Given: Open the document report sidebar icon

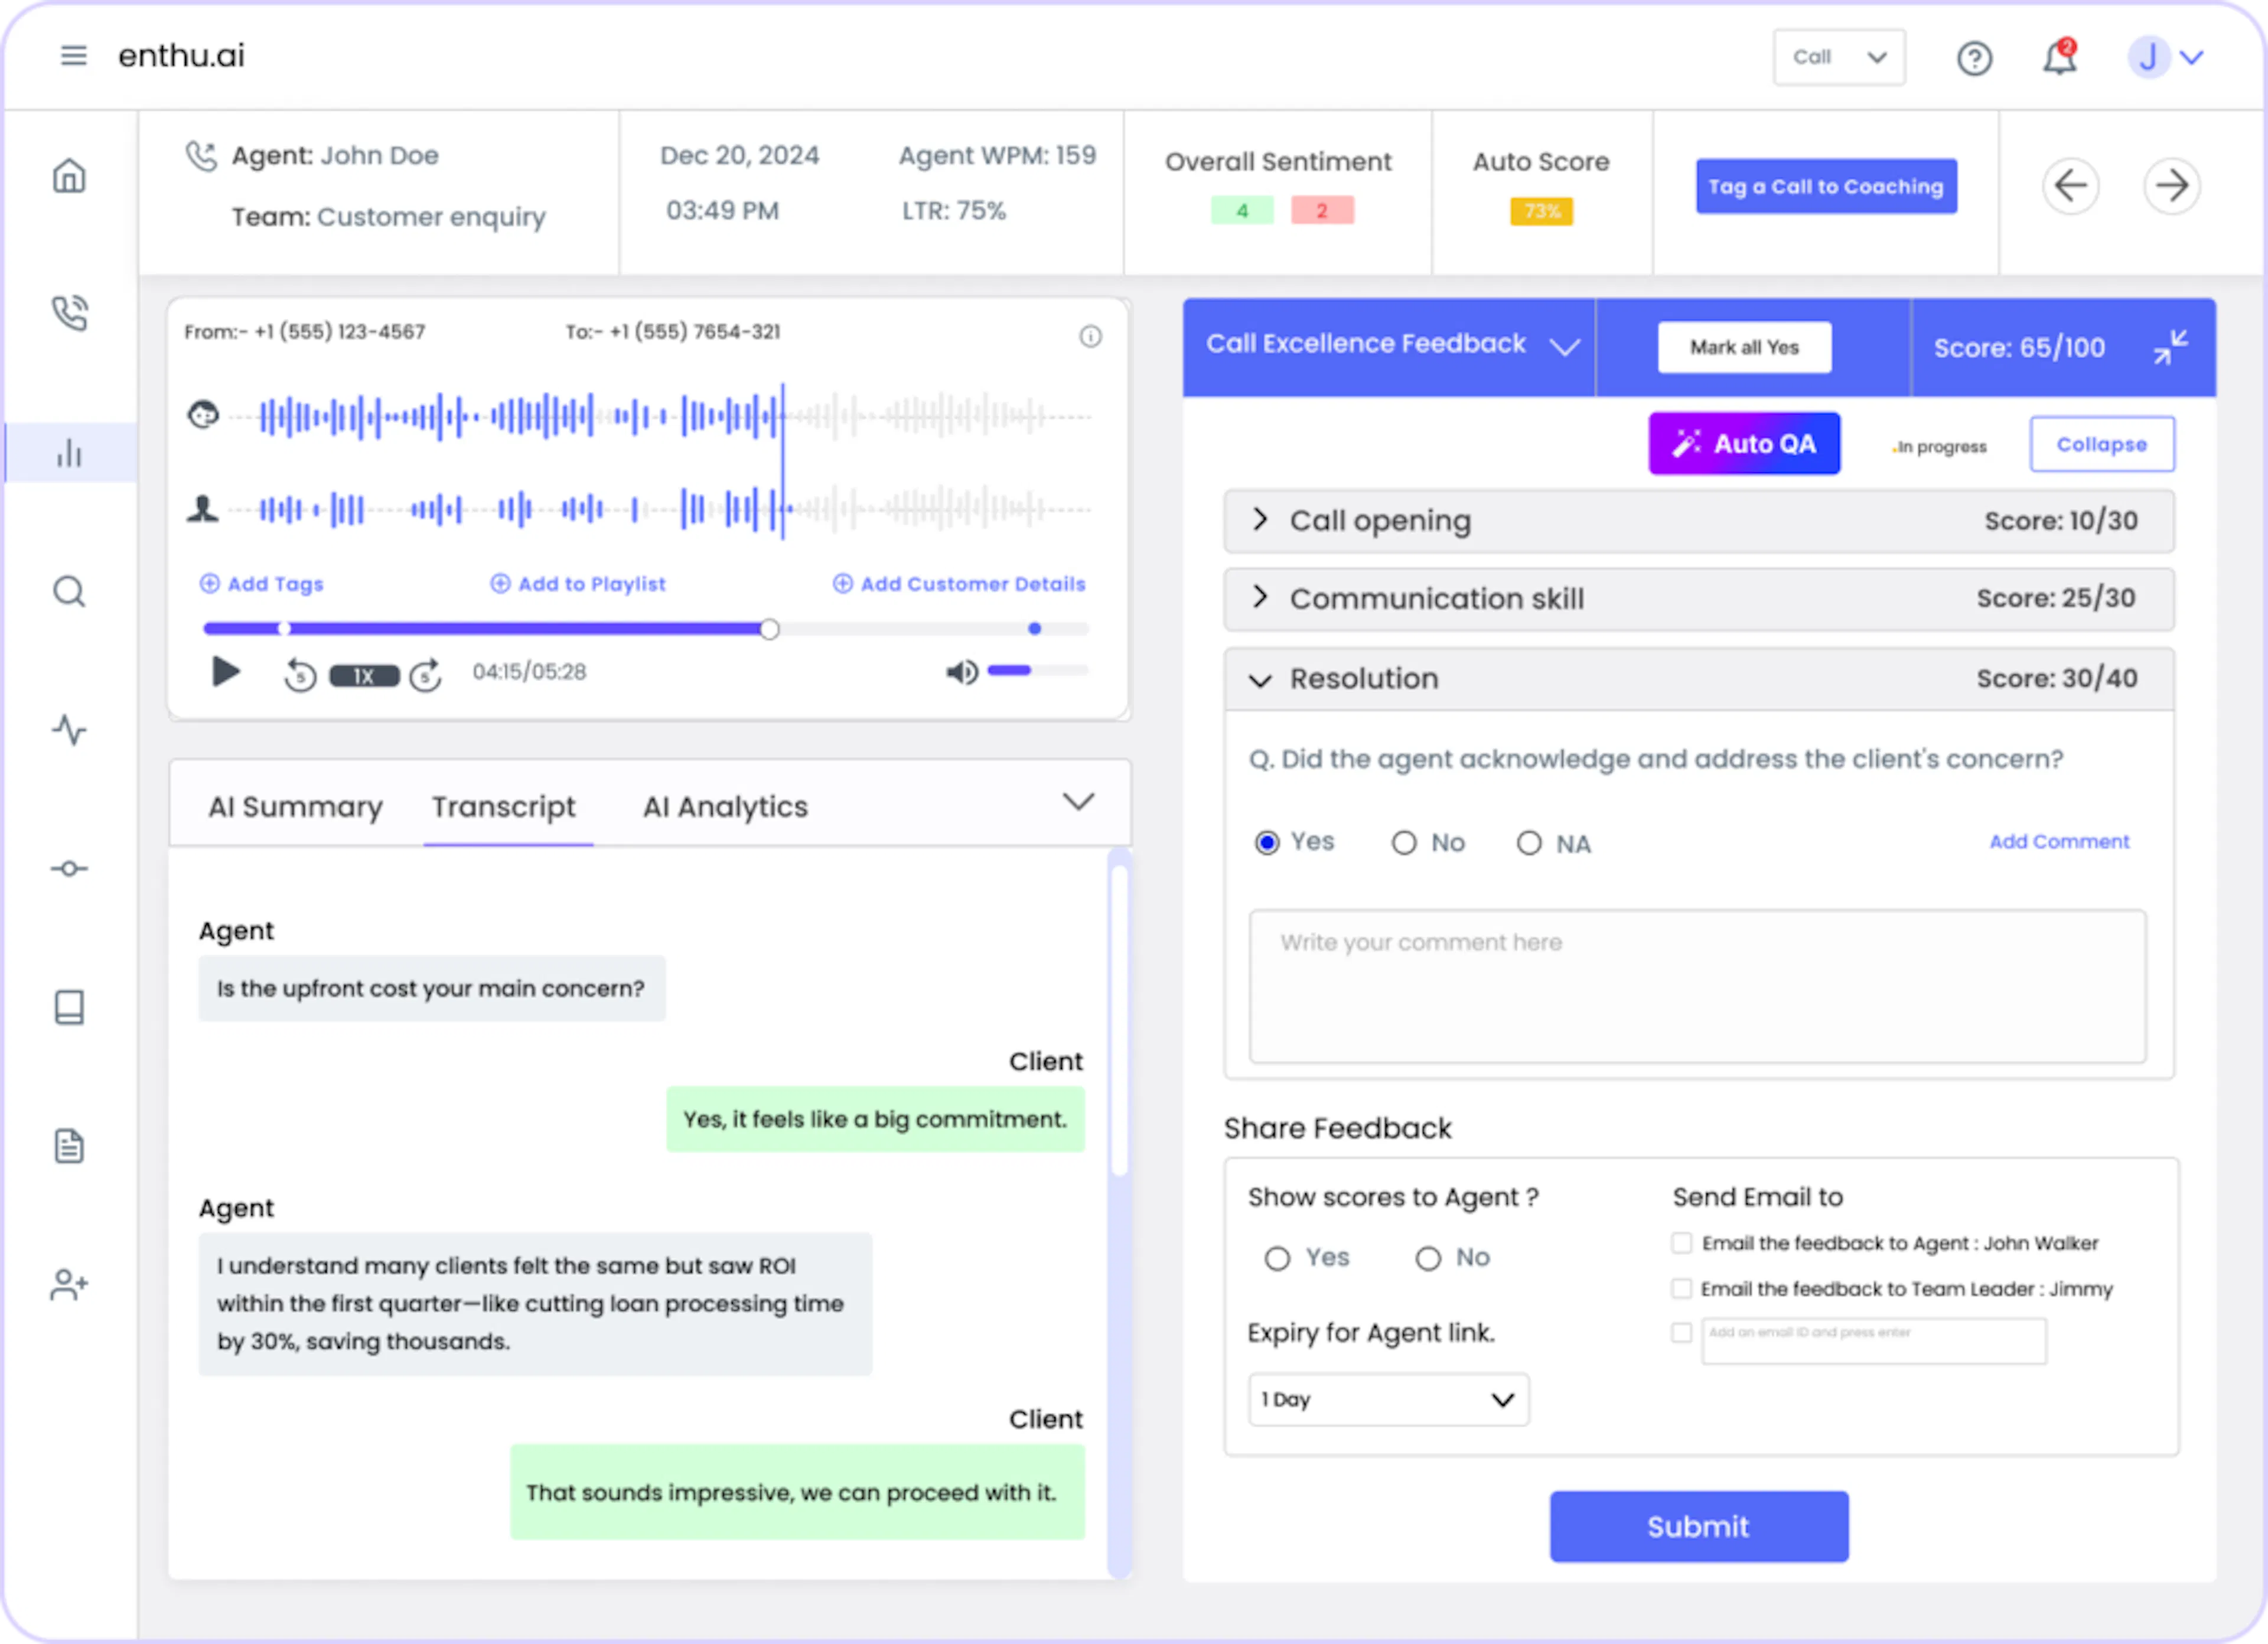Looking at the screenshot, I should [69, 1146].
